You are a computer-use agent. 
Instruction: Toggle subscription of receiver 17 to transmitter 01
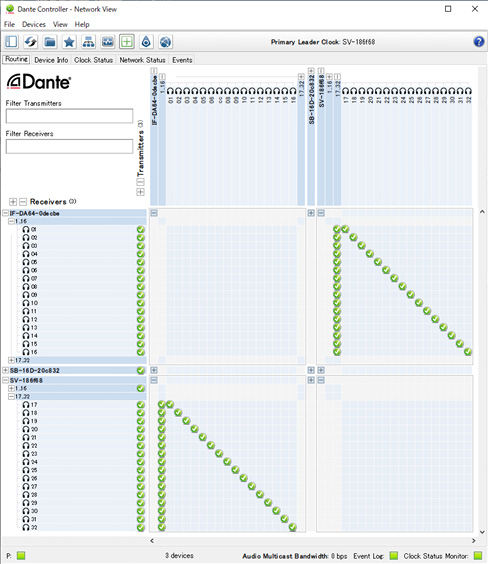click(170, 404)
